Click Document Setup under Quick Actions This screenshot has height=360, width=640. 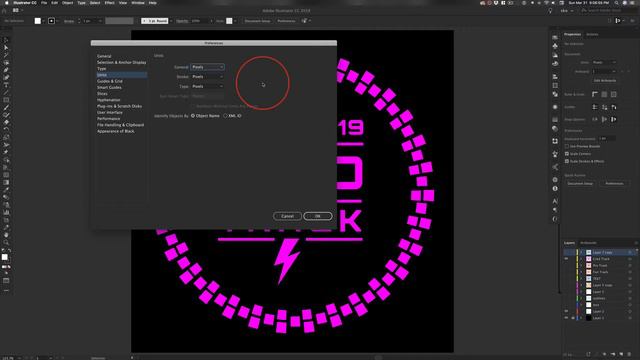[x=580, y=184]
